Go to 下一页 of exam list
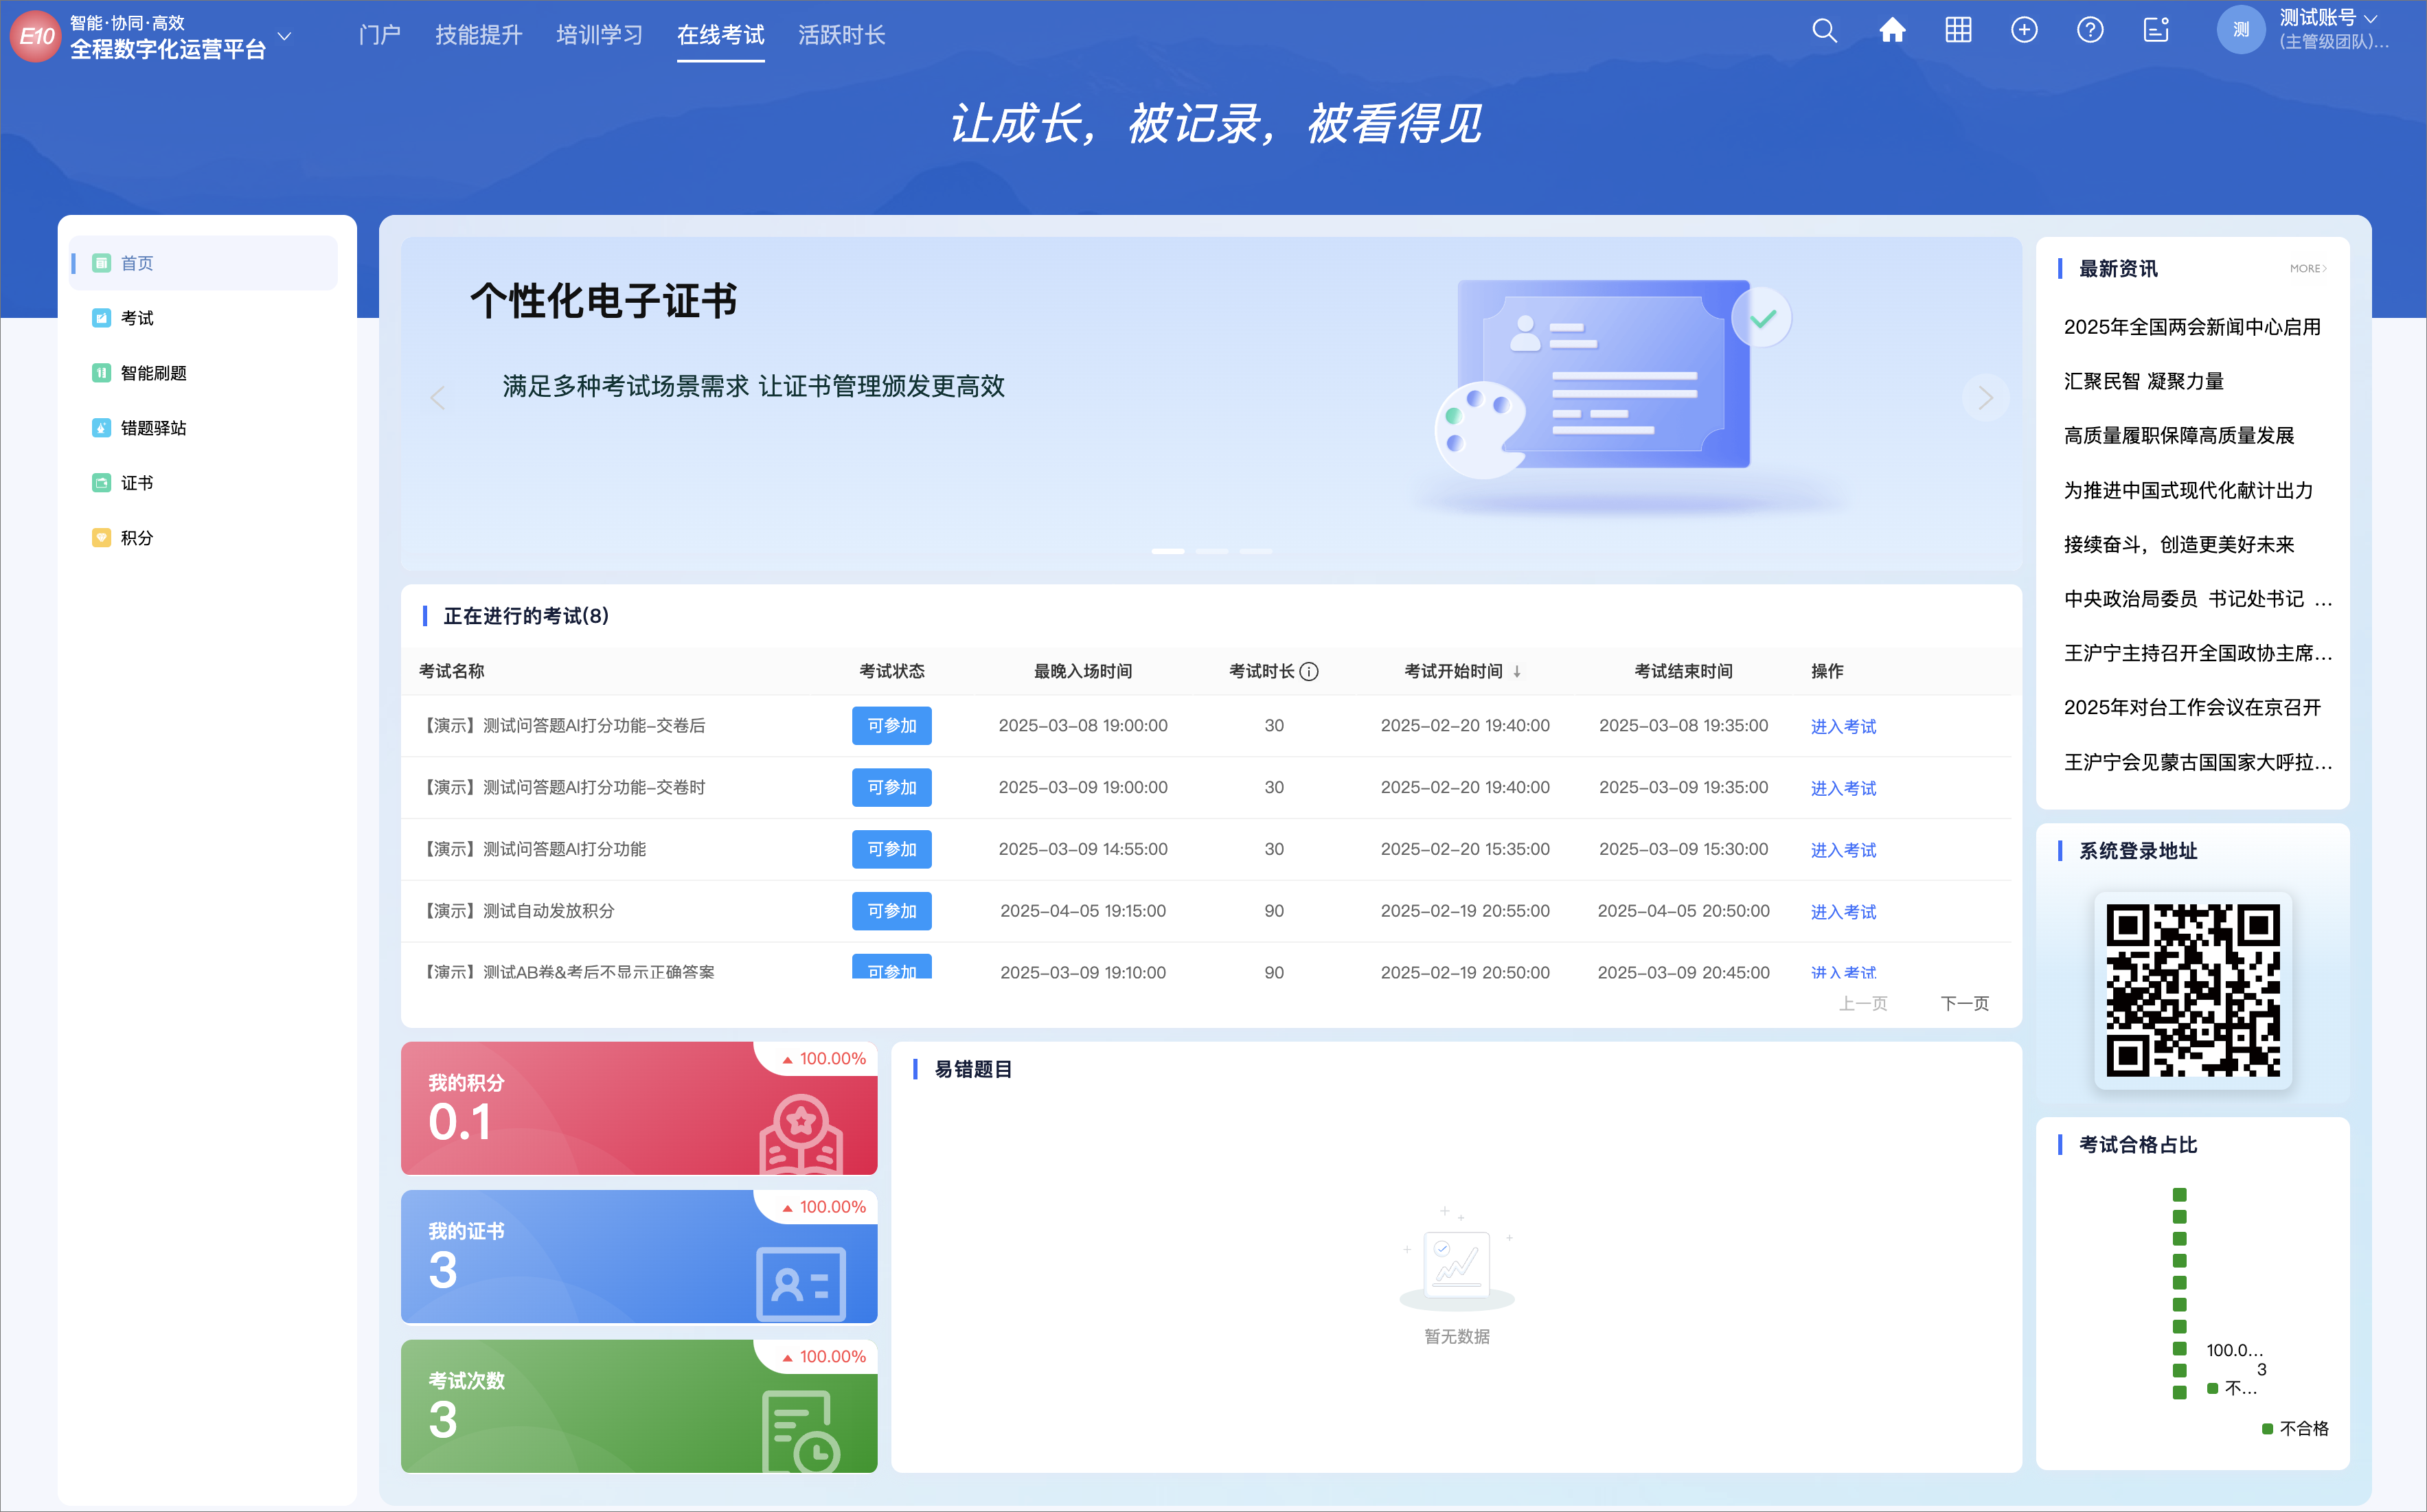Viewport: 2427px width, 1512px height. (x=1964, y=1003)
